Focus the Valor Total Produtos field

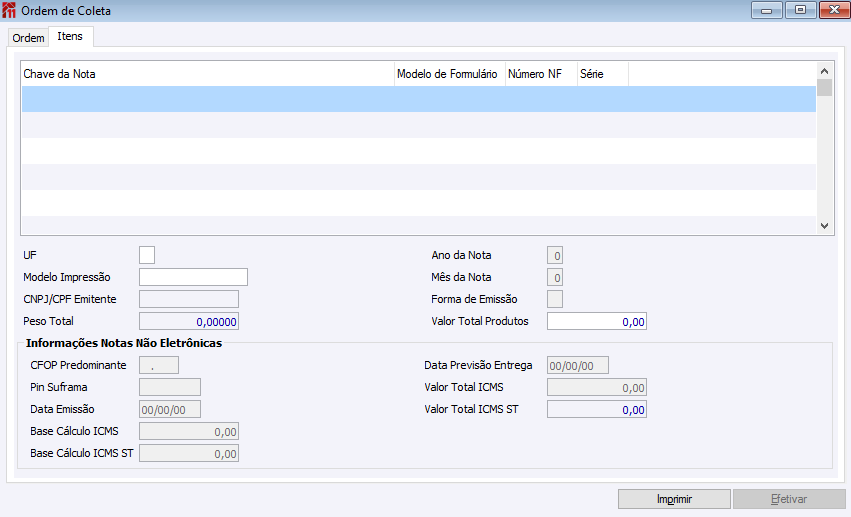pos(597,322)
